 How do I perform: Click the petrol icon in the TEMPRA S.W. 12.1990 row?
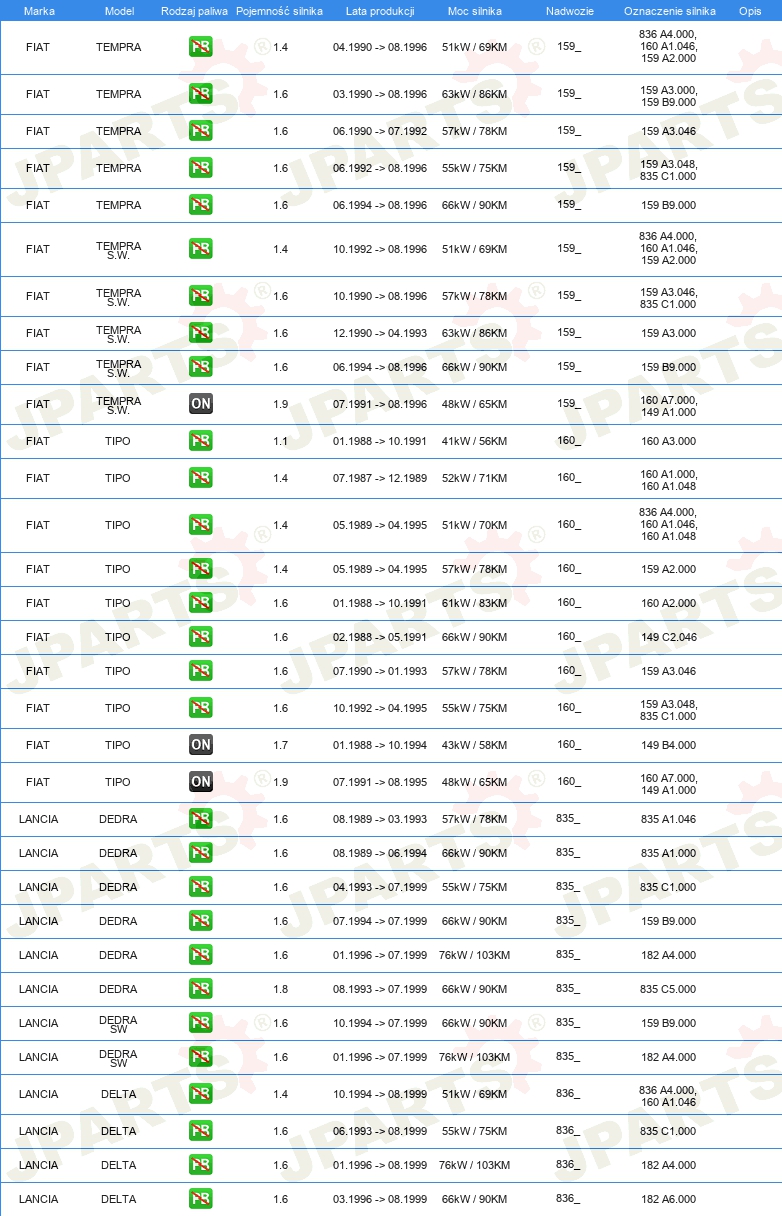(x=201, y=333)
